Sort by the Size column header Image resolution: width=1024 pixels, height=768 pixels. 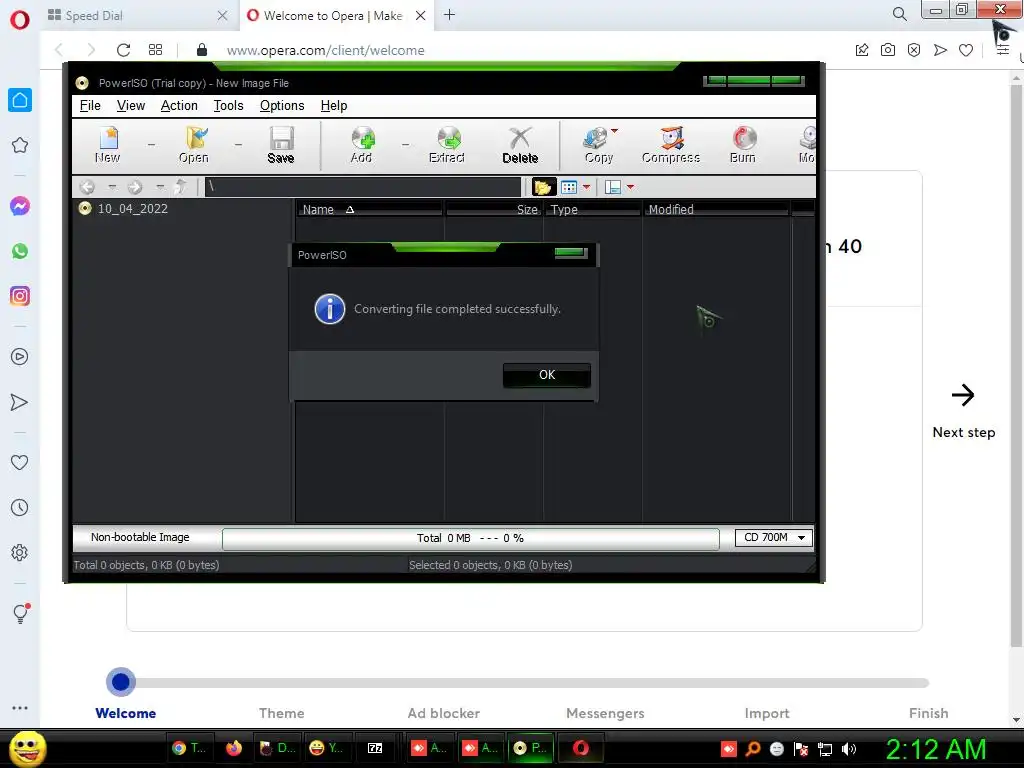[494, 210]
